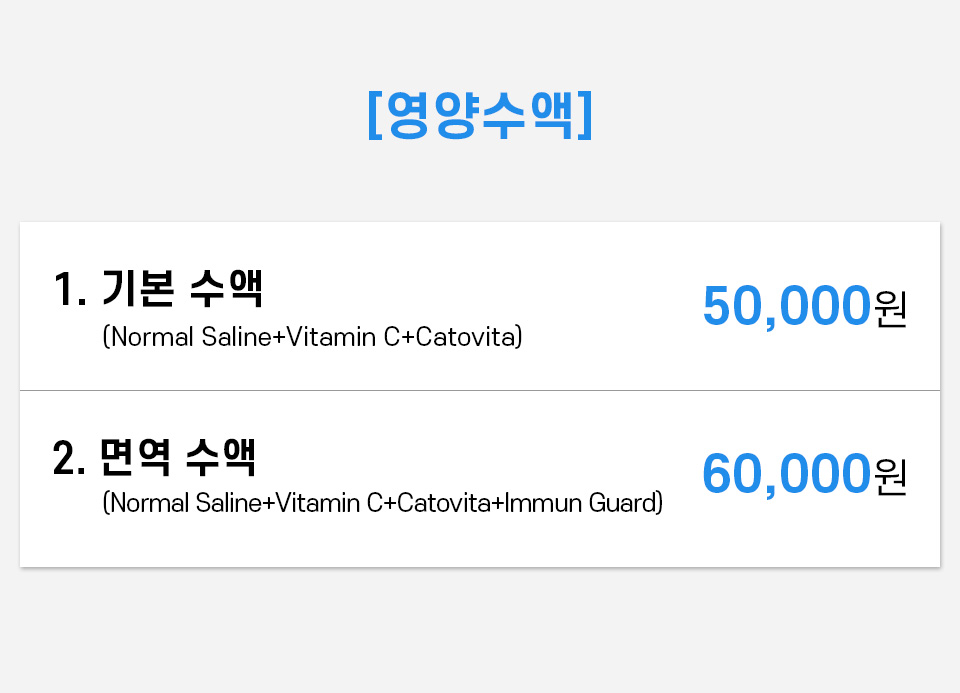Click Vitamin C in the 기본 수액 ingredients

345,337
